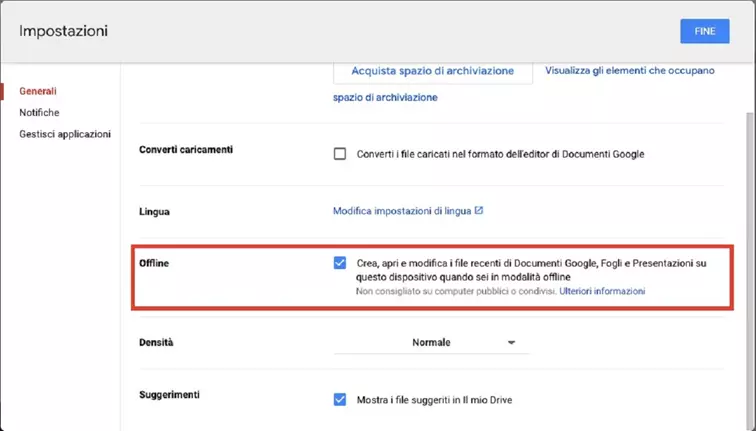The height and width of the screenshot is (431, 756).
Task: Click the FINE button
Action: click(x=704, y=31)
